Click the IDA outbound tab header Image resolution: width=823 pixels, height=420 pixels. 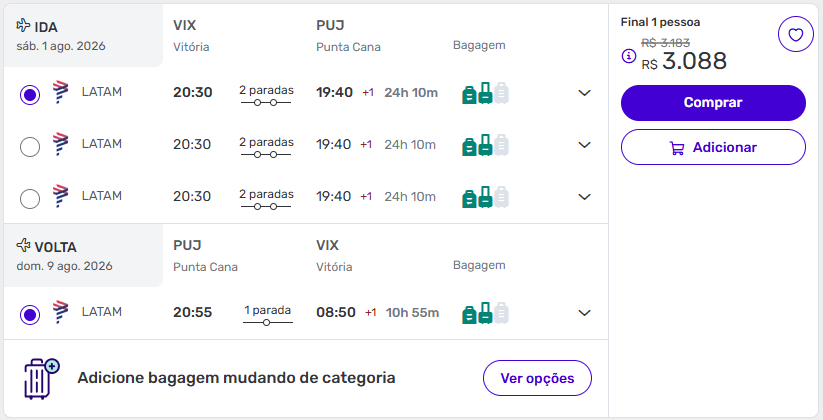pyautogui.click(x=84, y=36)
